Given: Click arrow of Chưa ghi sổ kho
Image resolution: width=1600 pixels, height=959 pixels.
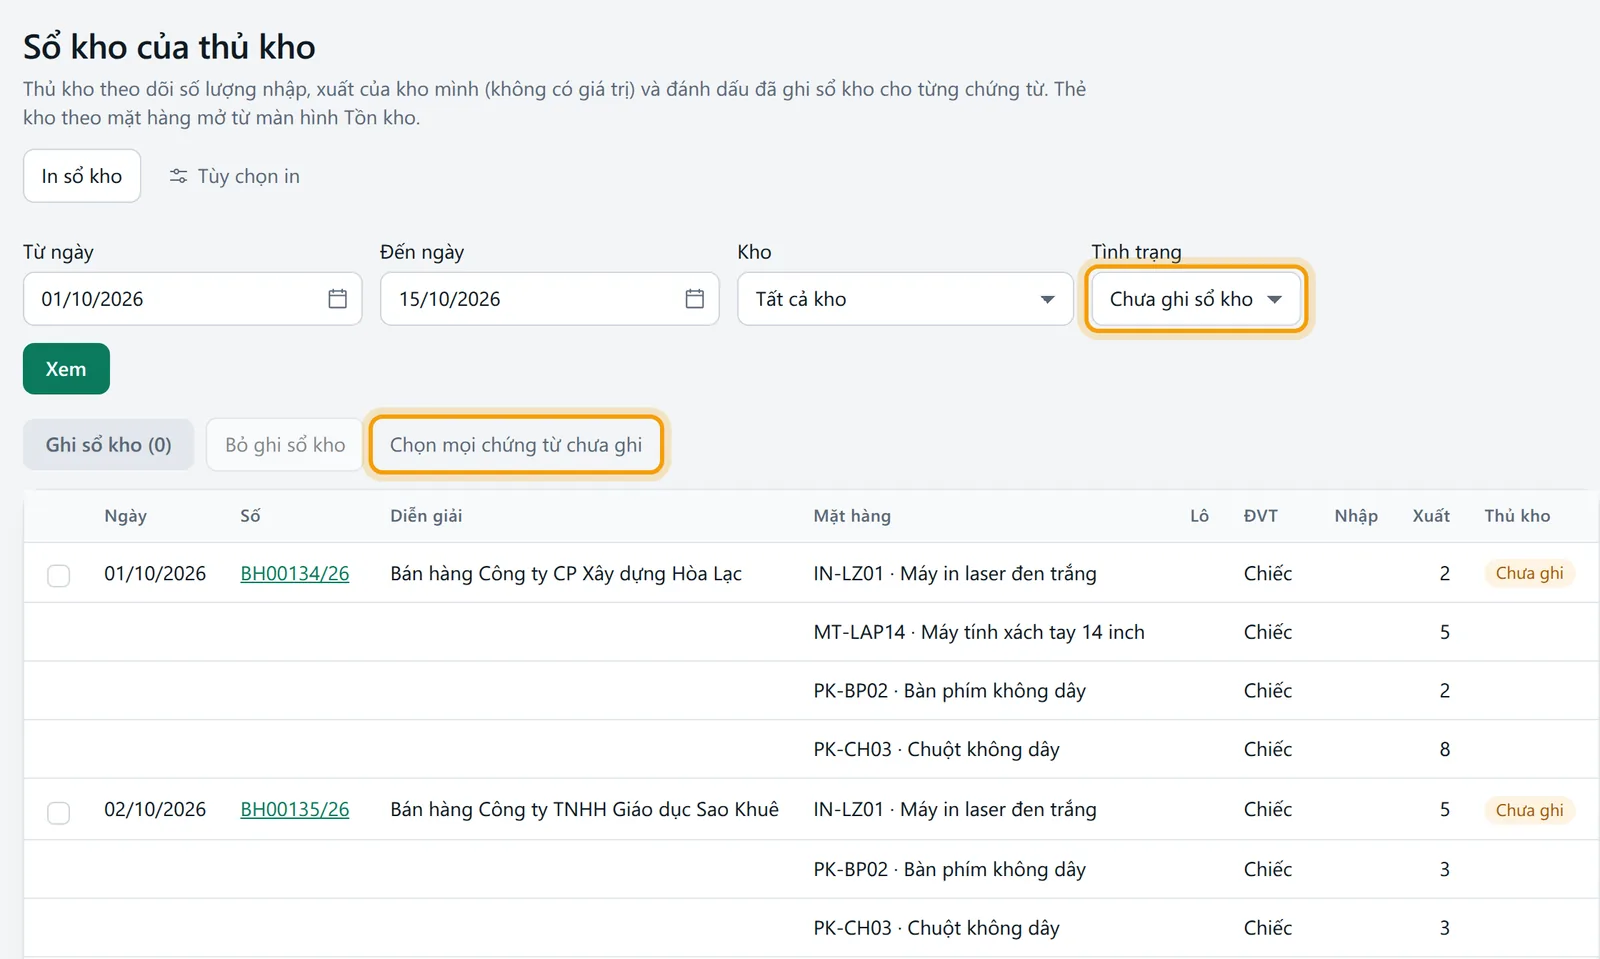Looking at the screenshot, I should (x=1274, y=299).
